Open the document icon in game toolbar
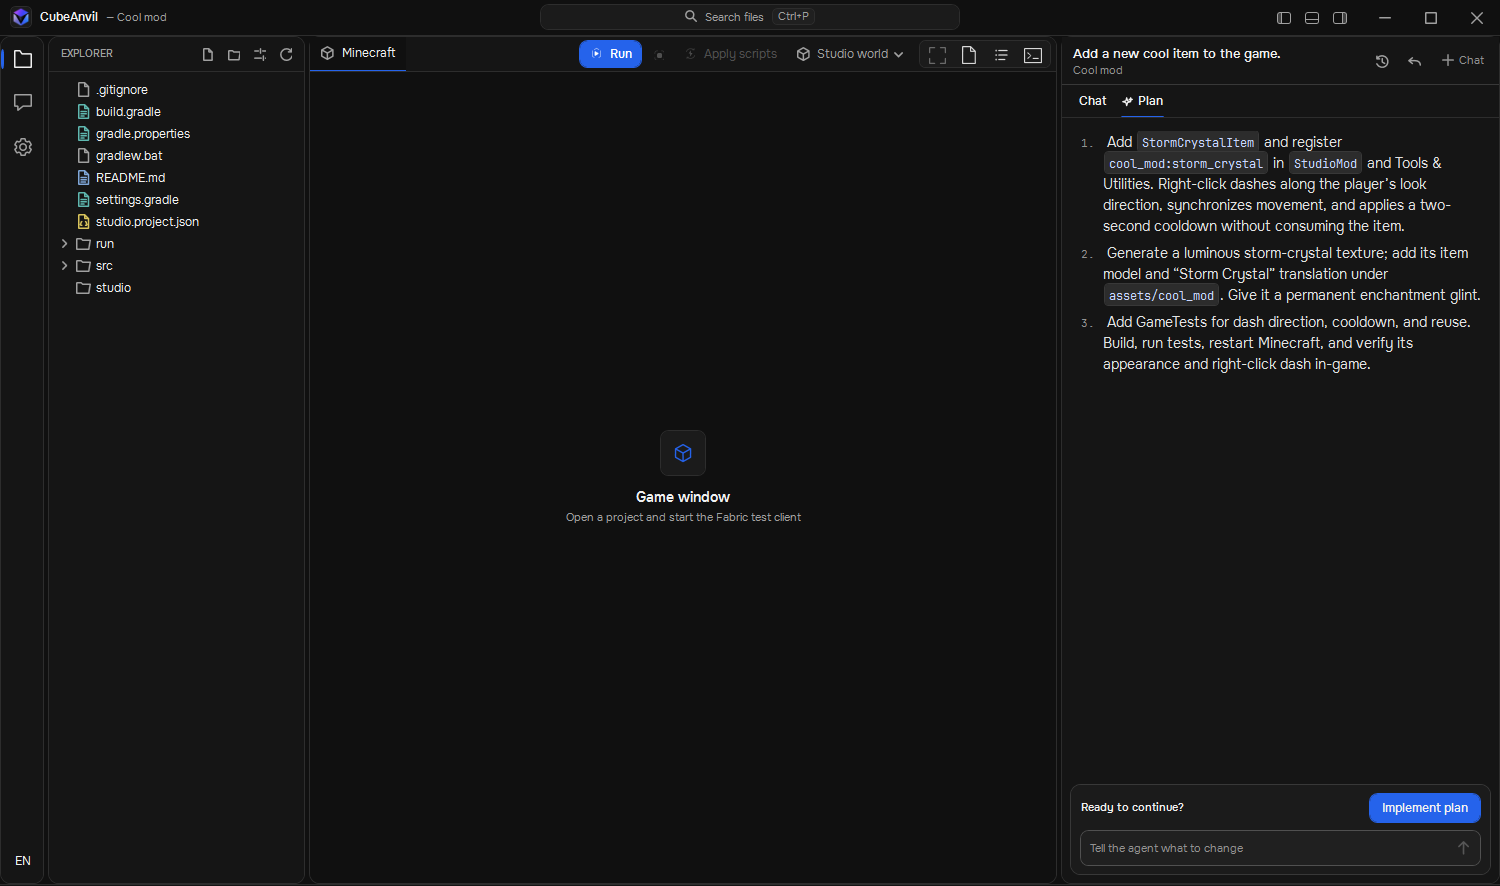Screen dimensions: 1500x886 969,55
